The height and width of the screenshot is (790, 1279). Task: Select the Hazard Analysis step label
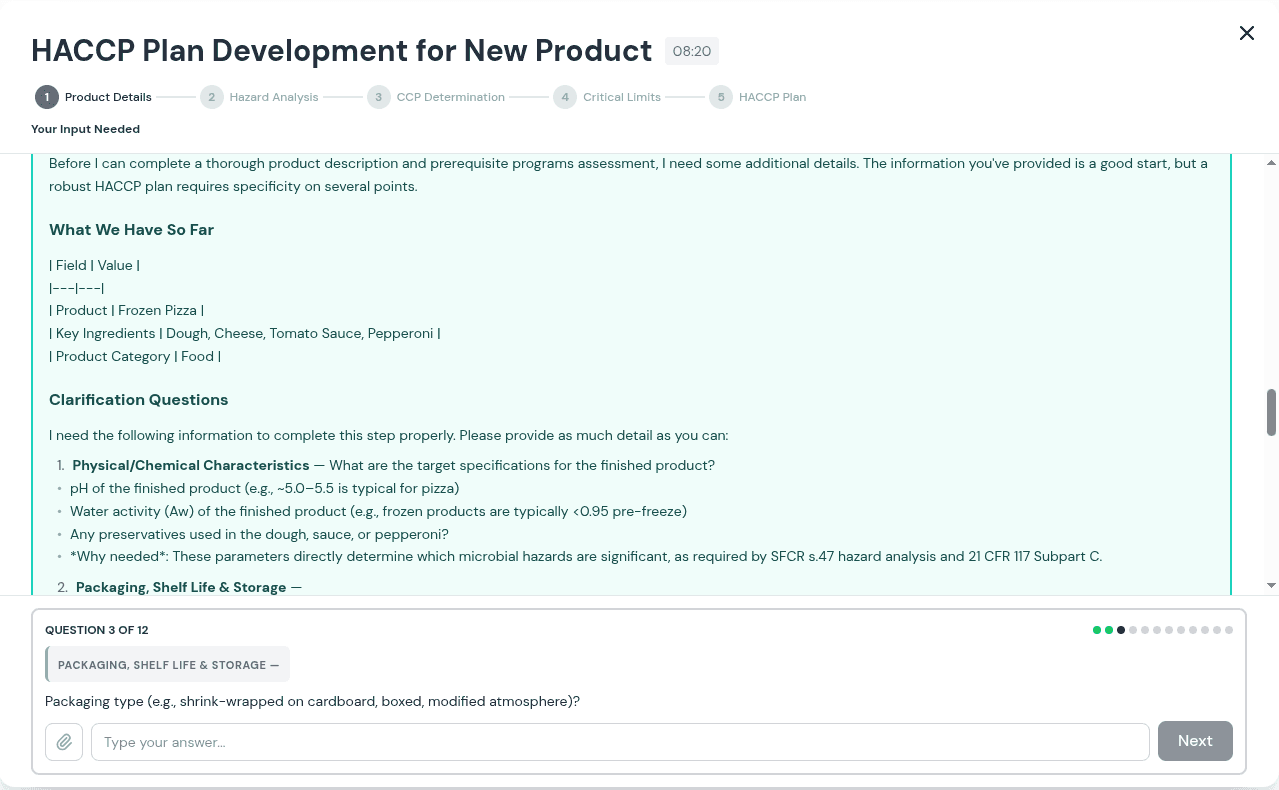(274, 97)
